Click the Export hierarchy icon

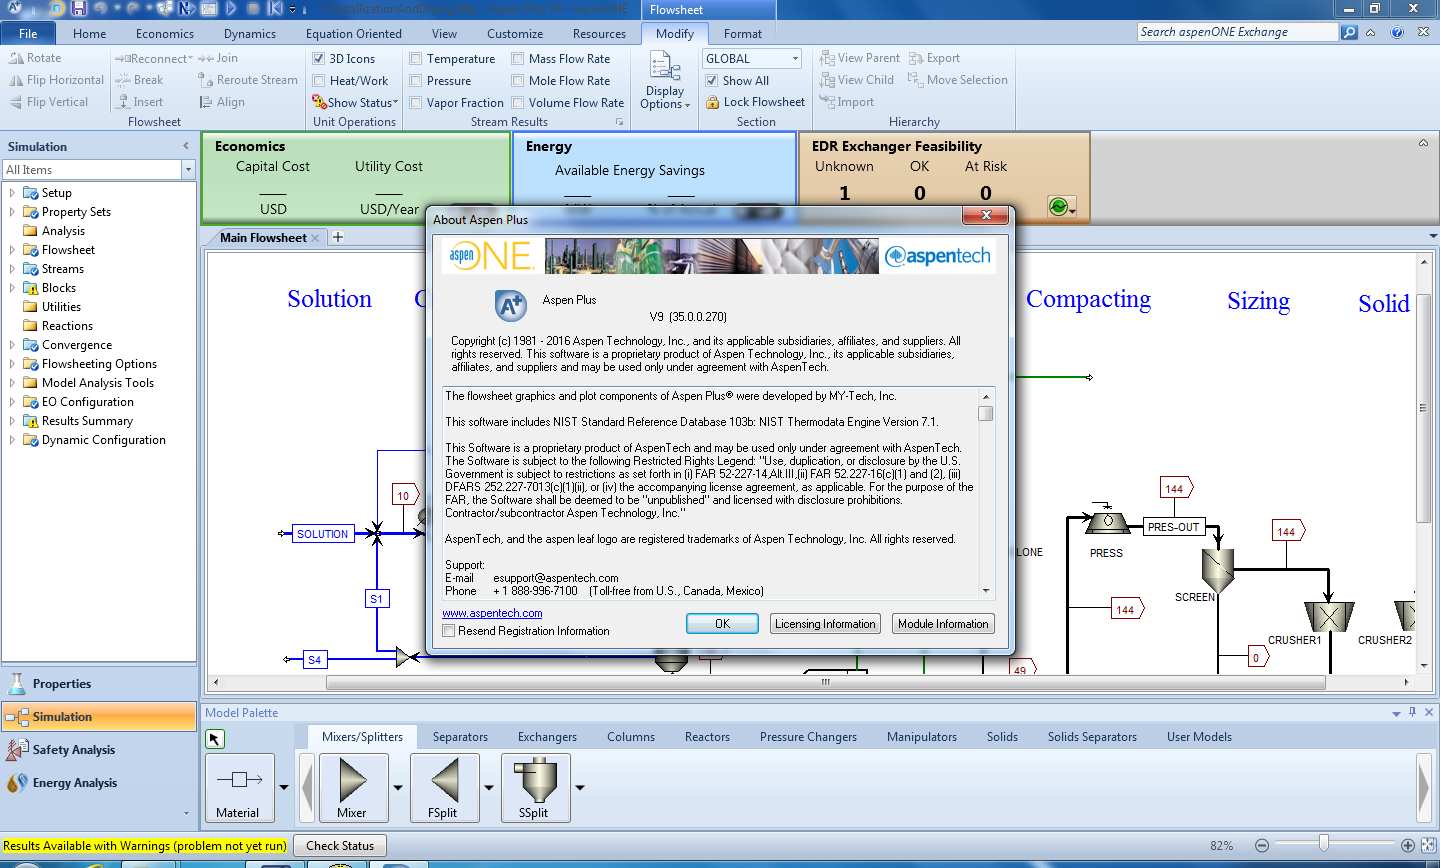click(x=915, y=58)
